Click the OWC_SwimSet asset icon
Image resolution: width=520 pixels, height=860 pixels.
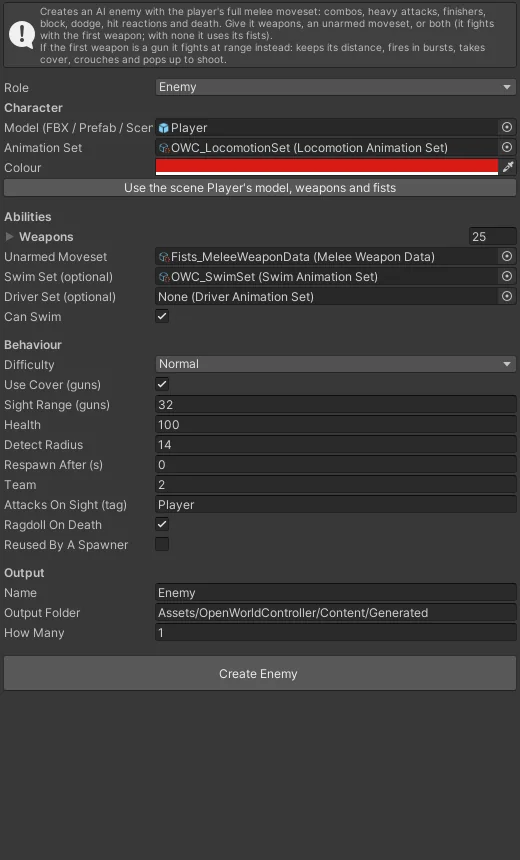click(x=164, y=276)
